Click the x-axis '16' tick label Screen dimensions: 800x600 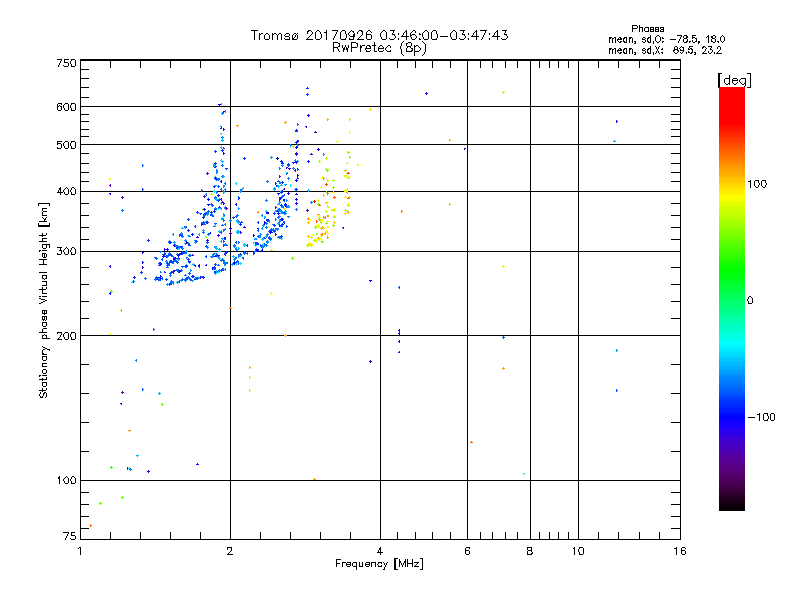tap(680, 551)
